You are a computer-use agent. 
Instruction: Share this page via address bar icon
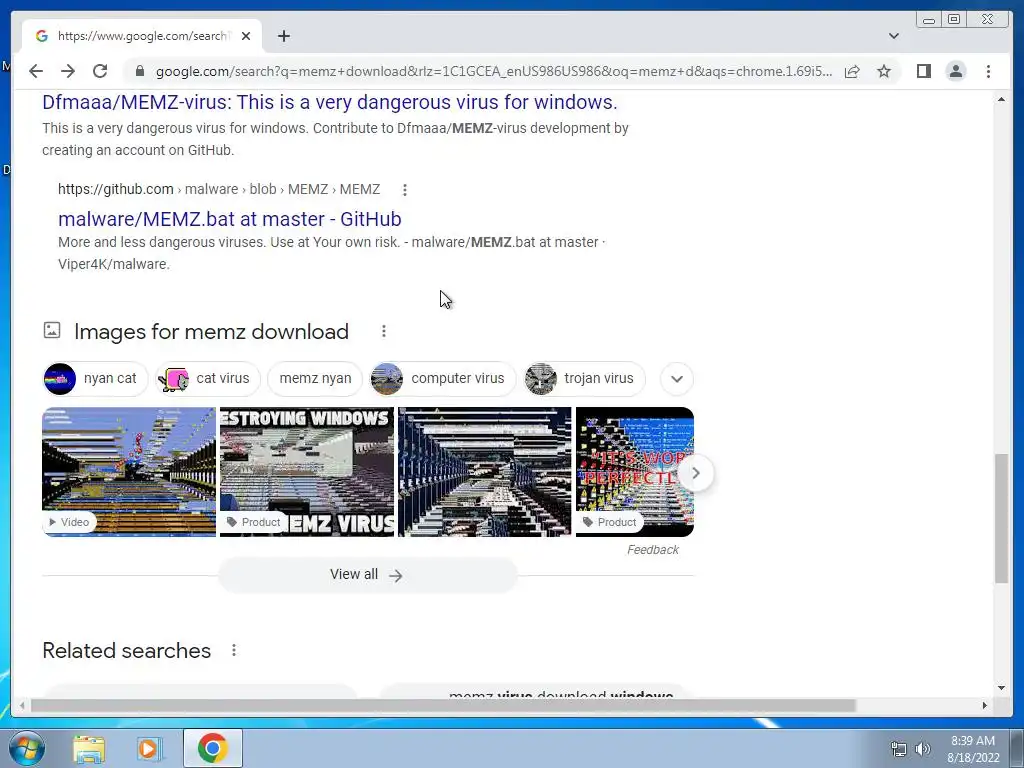(852, 71)
